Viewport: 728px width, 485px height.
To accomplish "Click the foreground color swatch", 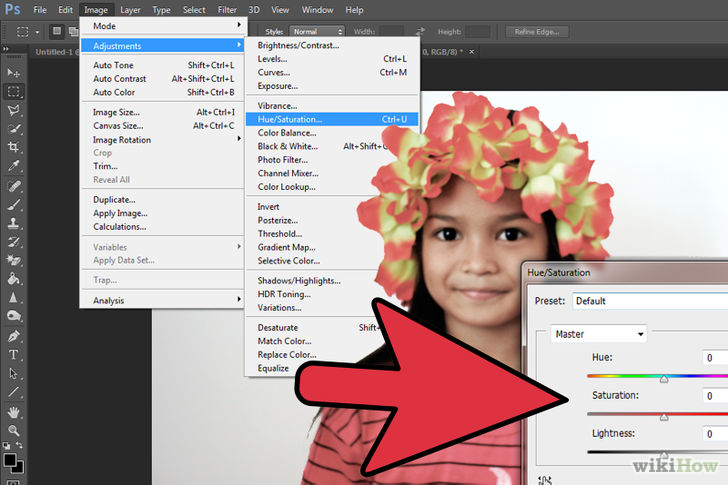I will [x=9, y=459].
